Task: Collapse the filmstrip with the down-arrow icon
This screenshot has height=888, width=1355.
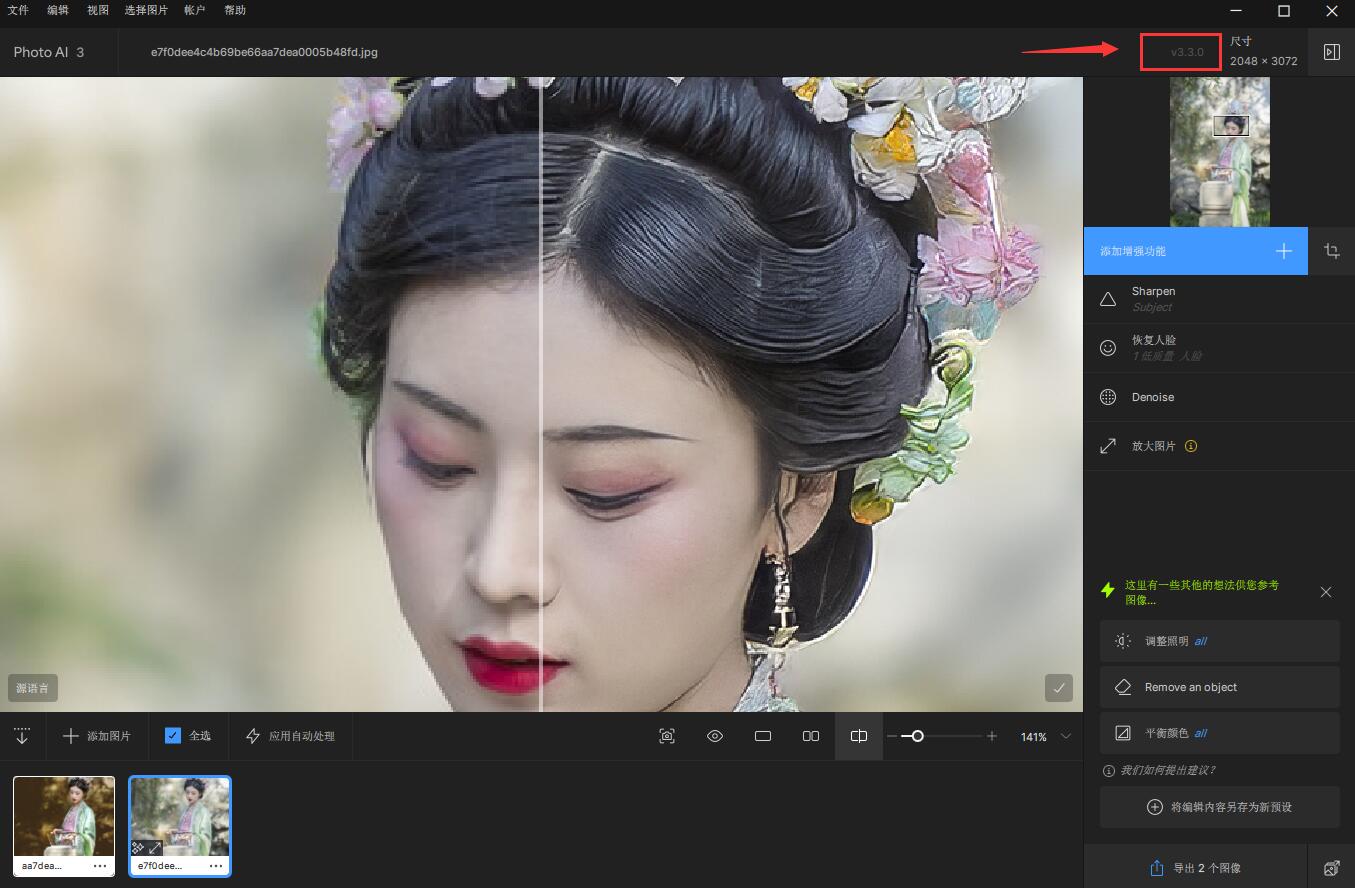Action: tap(22, 736)
